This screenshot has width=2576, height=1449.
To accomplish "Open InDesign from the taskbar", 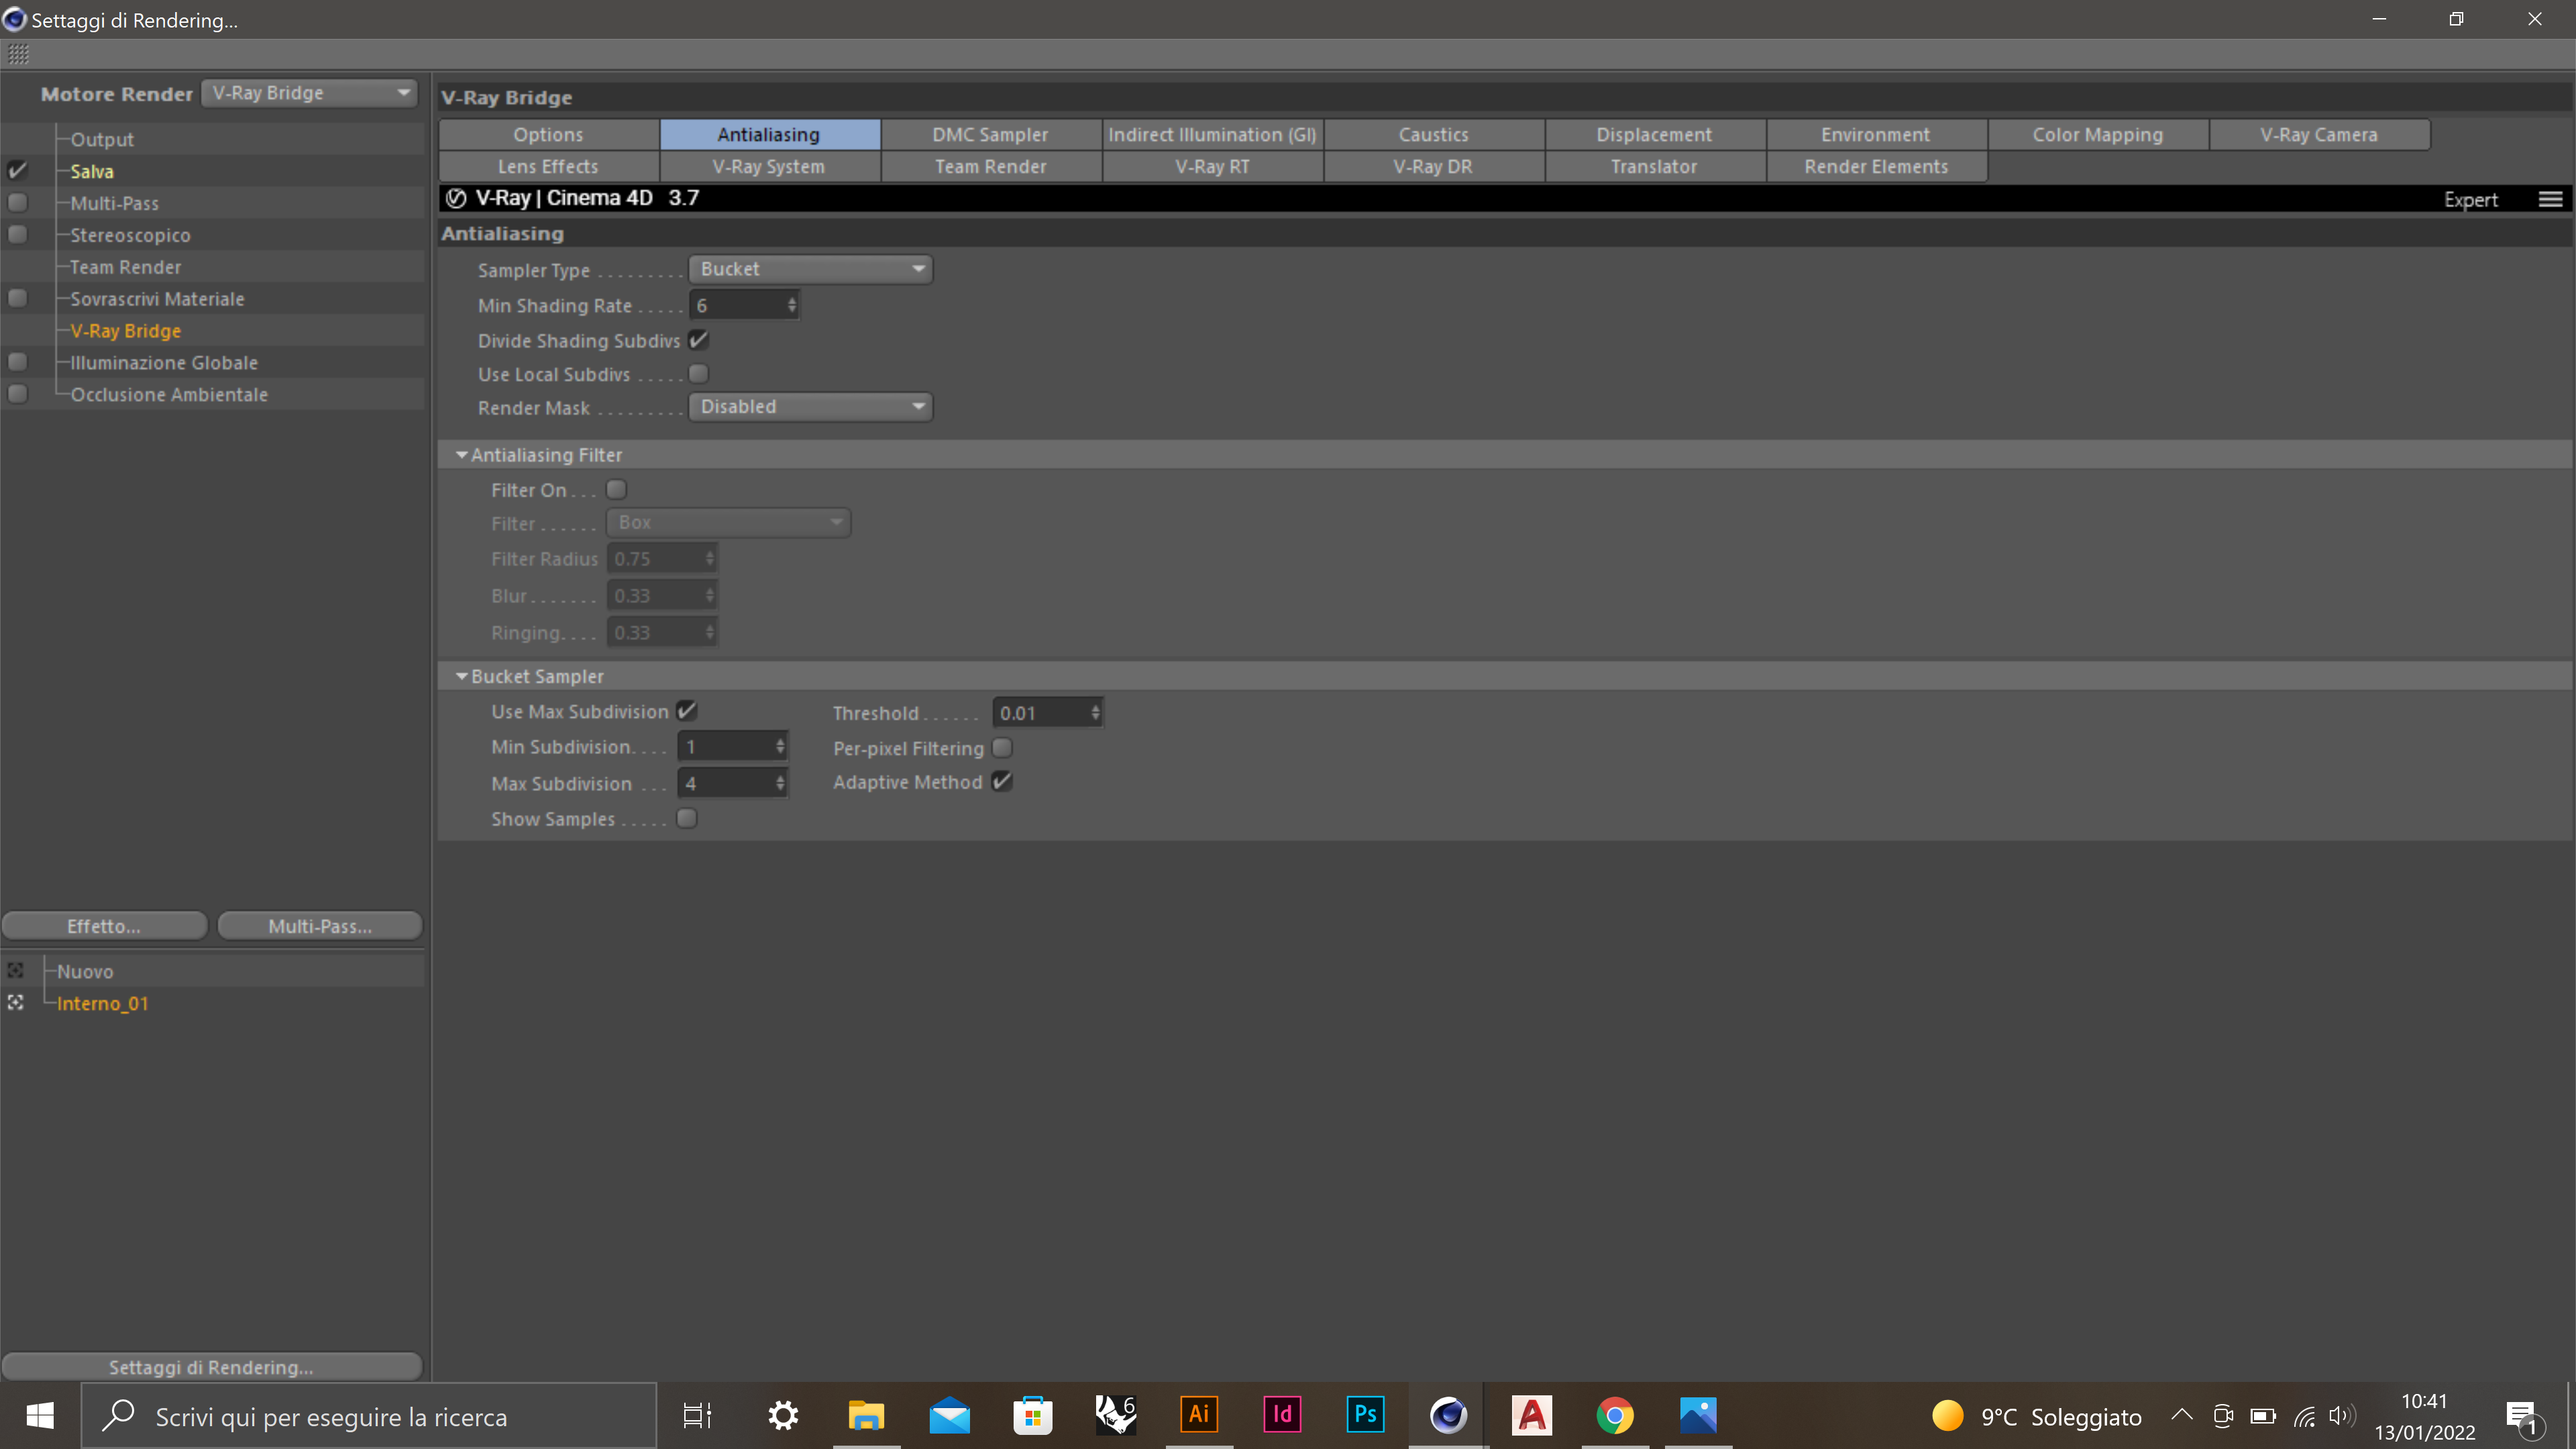I will tap(1282, 1415).
